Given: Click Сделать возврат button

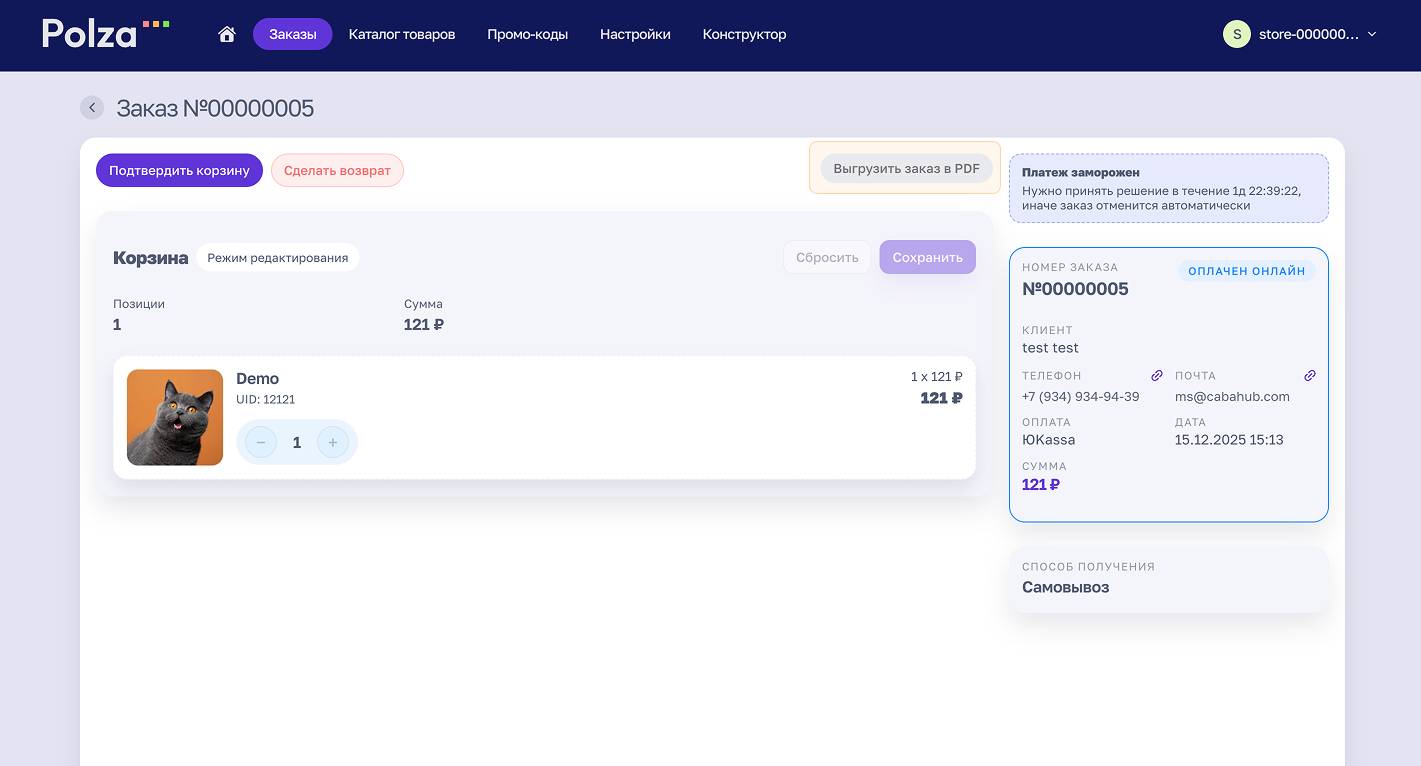Looking at the screenshot, I should click(337, 170).
